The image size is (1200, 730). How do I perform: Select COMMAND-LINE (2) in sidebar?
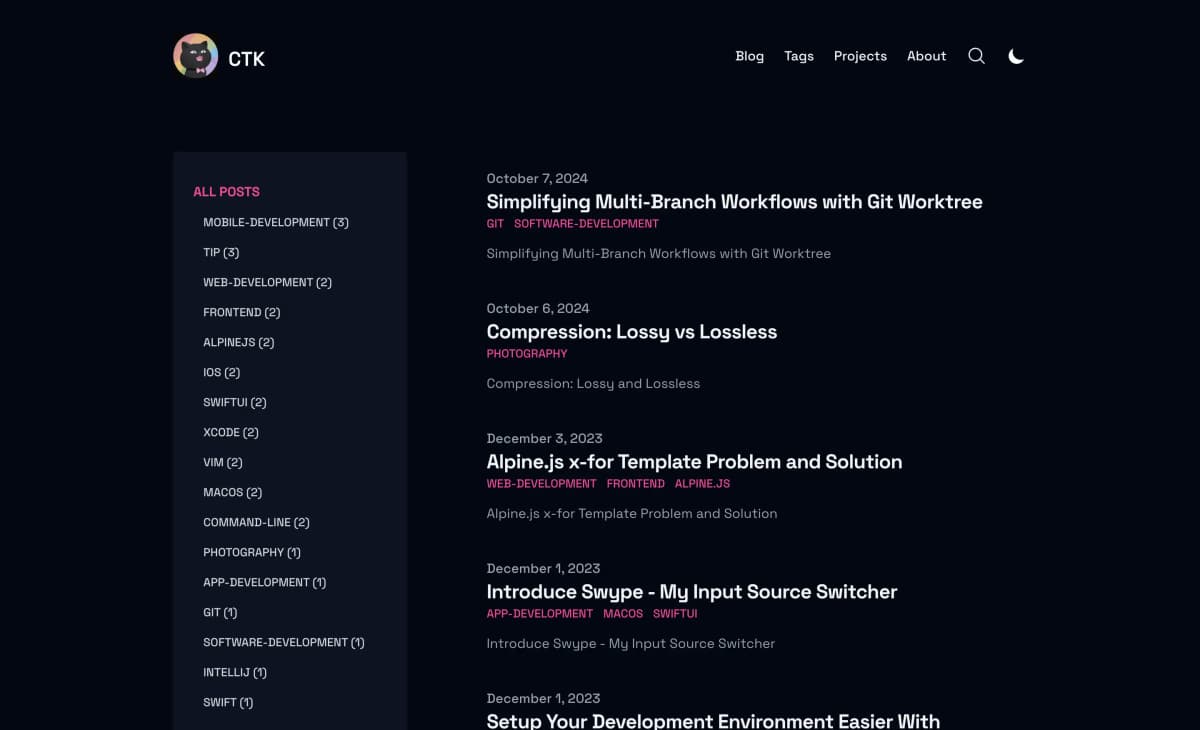(256, 522)
